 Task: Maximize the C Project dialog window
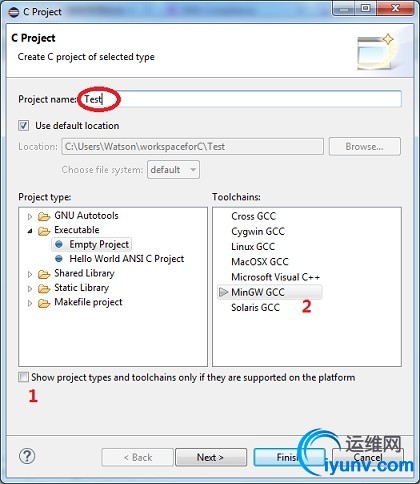(x=366, y=8)
